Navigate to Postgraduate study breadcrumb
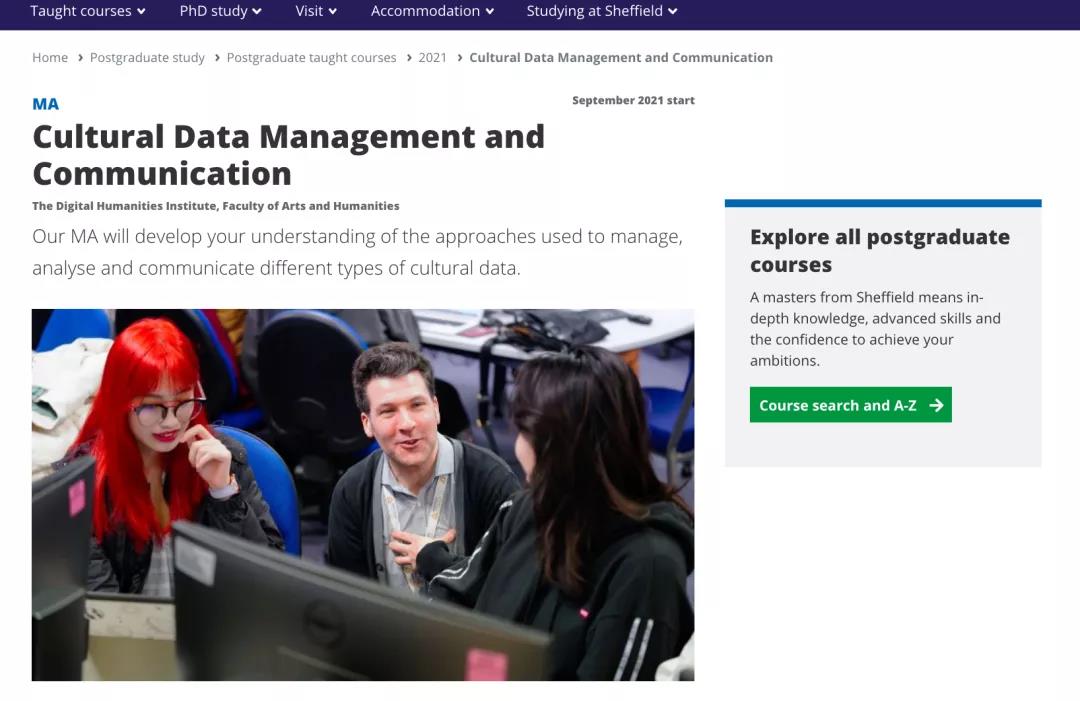The width and height of the screenshot is (1080, 701). click(x=147, y=58)
